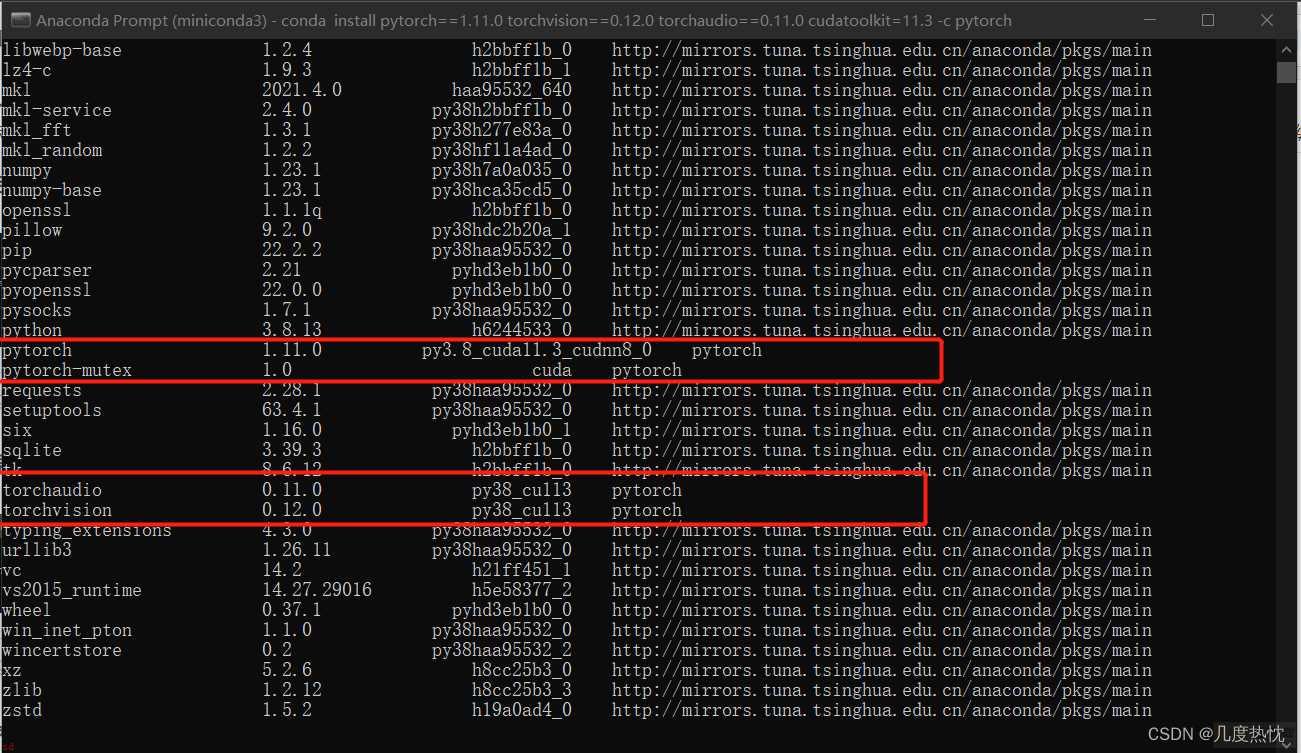Click the package name urllib3

pyautogui.click(x=37, y=550)
